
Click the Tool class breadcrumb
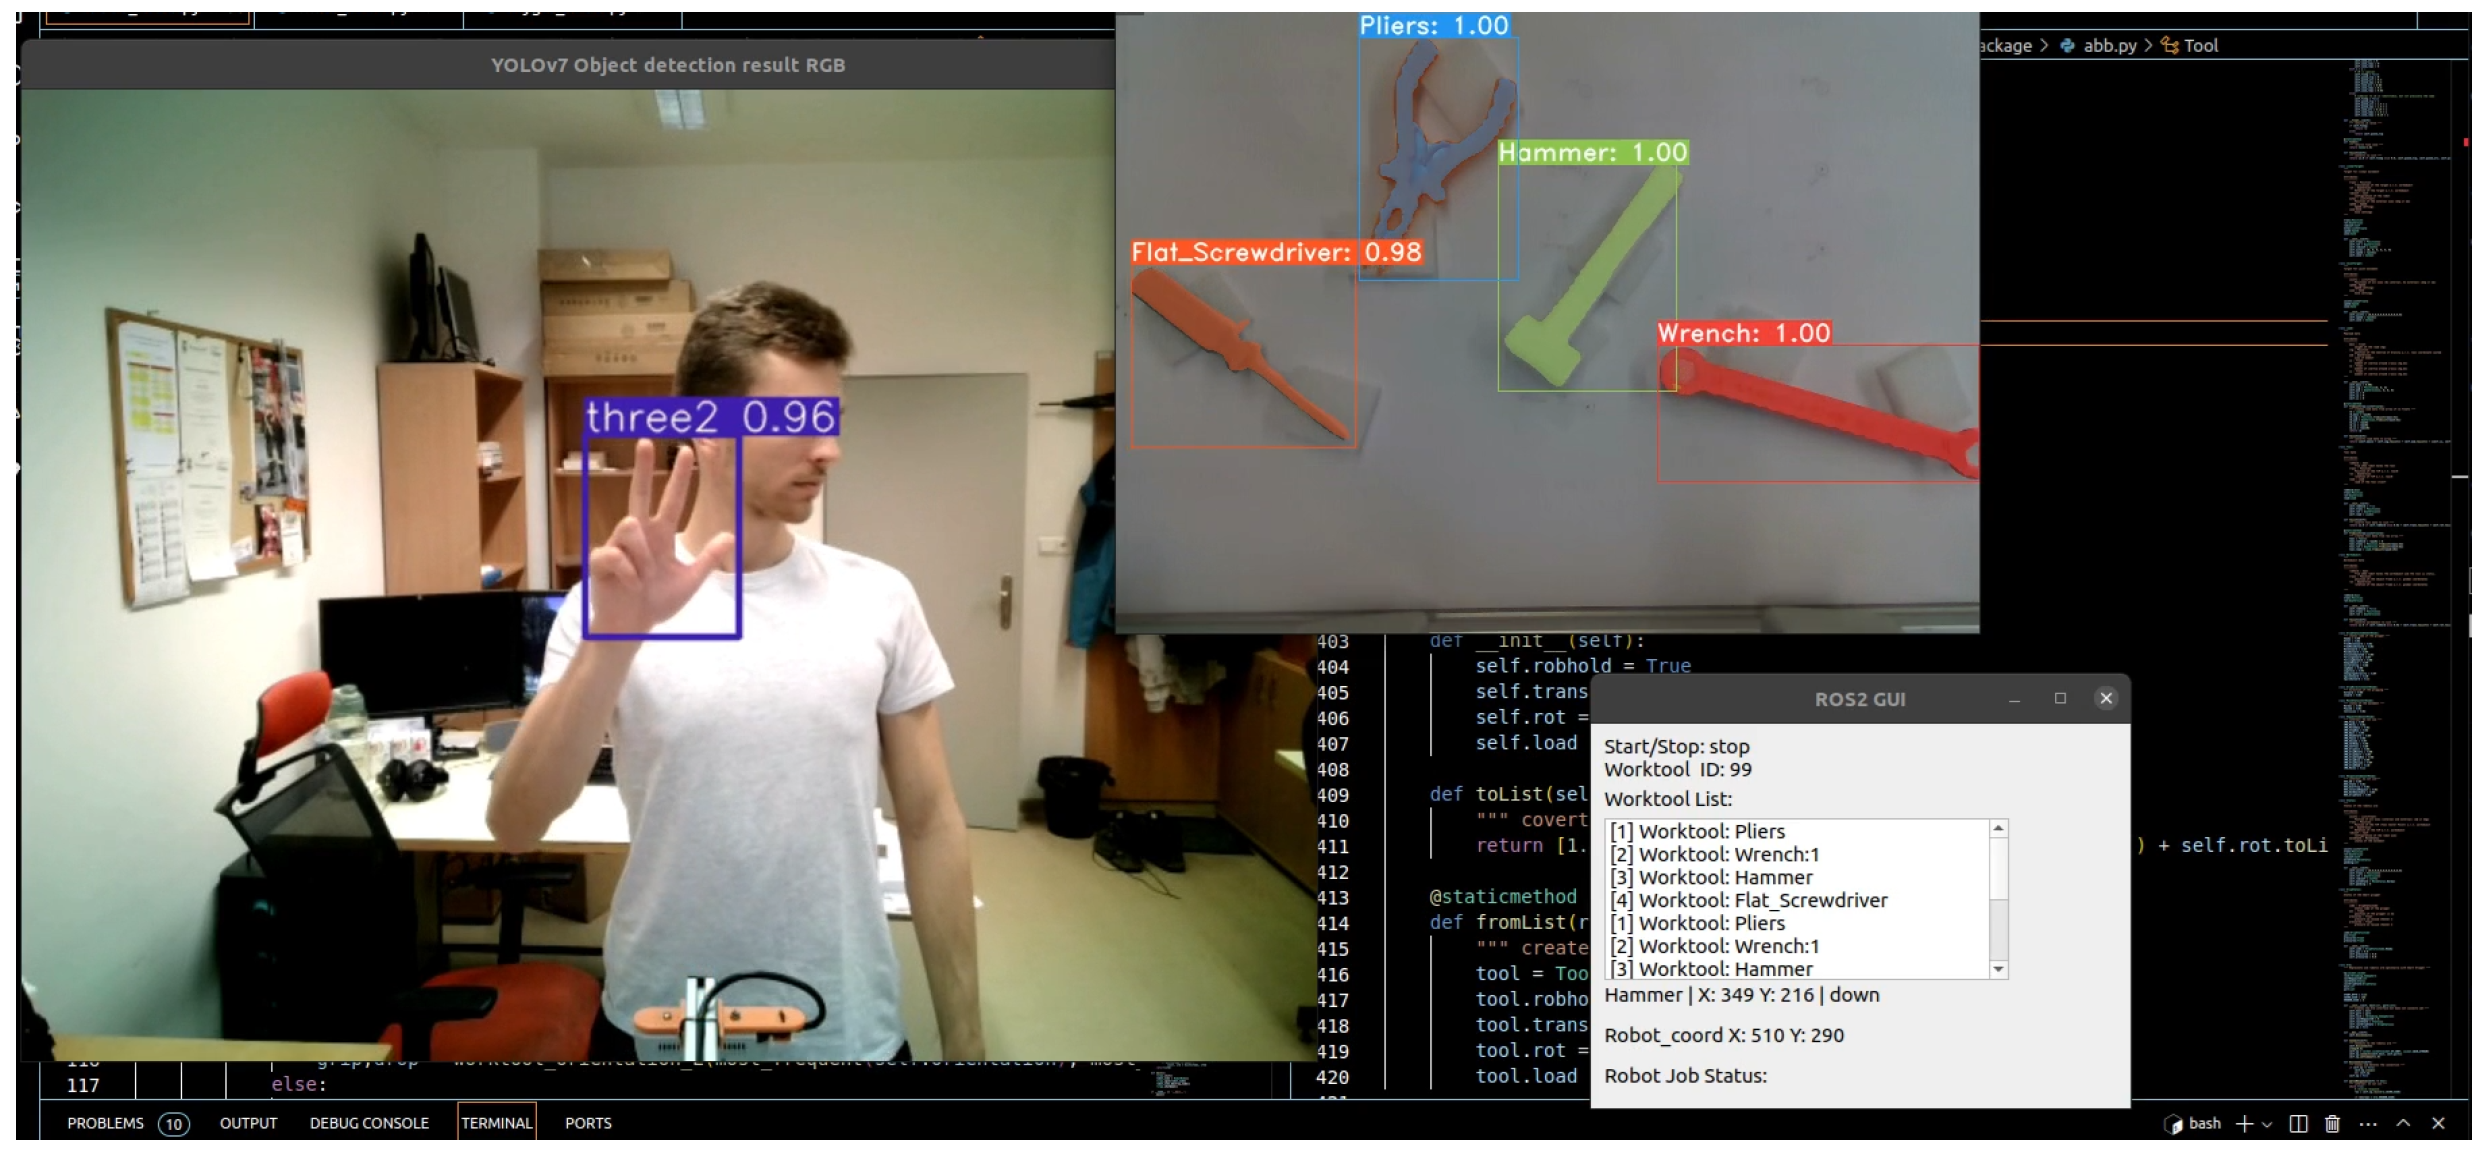coord(2199,45)
